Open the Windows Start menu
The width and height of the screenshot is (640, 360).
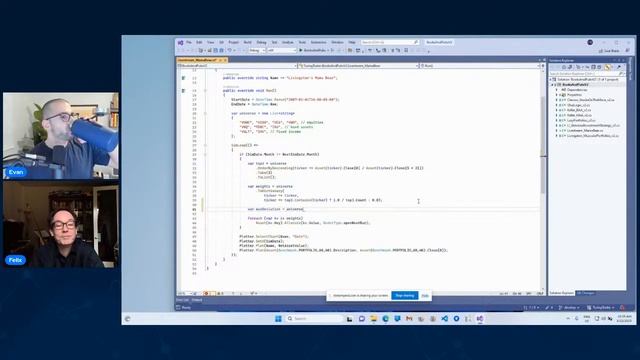(x=278, y=318)
